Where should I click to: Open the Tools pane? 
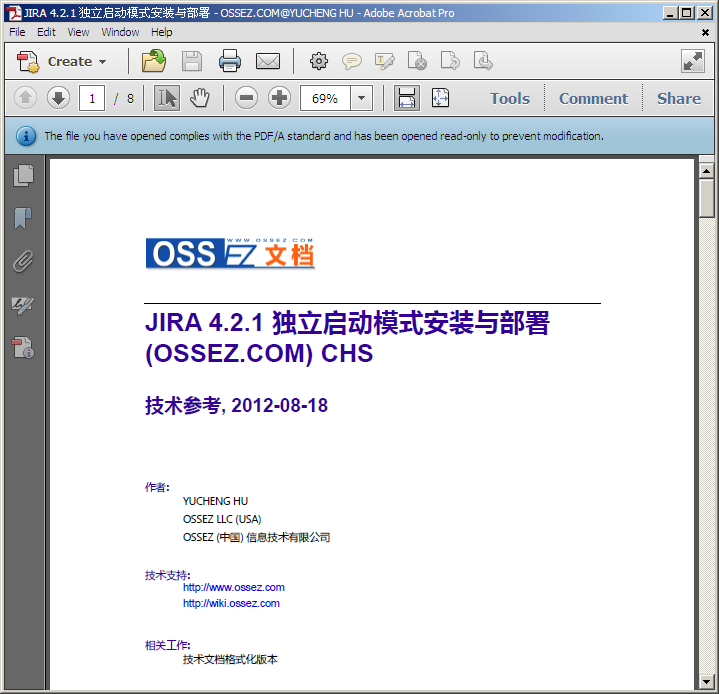(x=510, y=98)
